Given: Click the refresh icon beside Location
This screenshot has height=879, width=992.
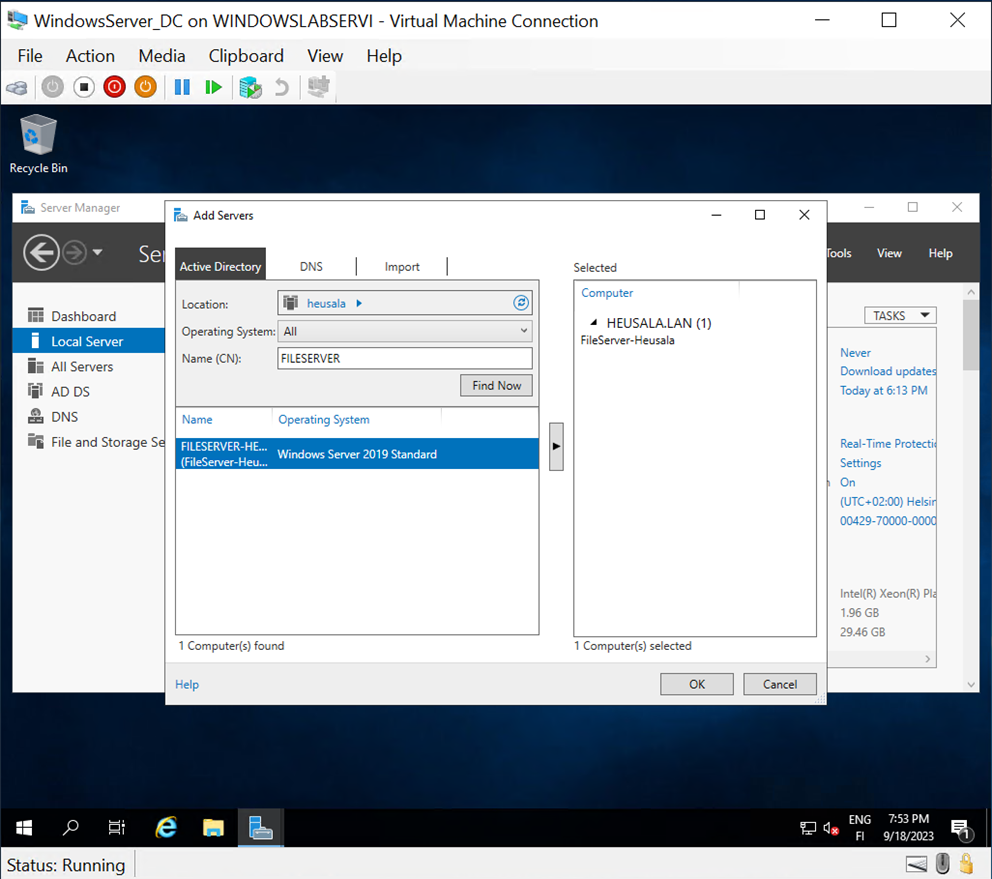Looking at the screenshot, I should (519, 302).
